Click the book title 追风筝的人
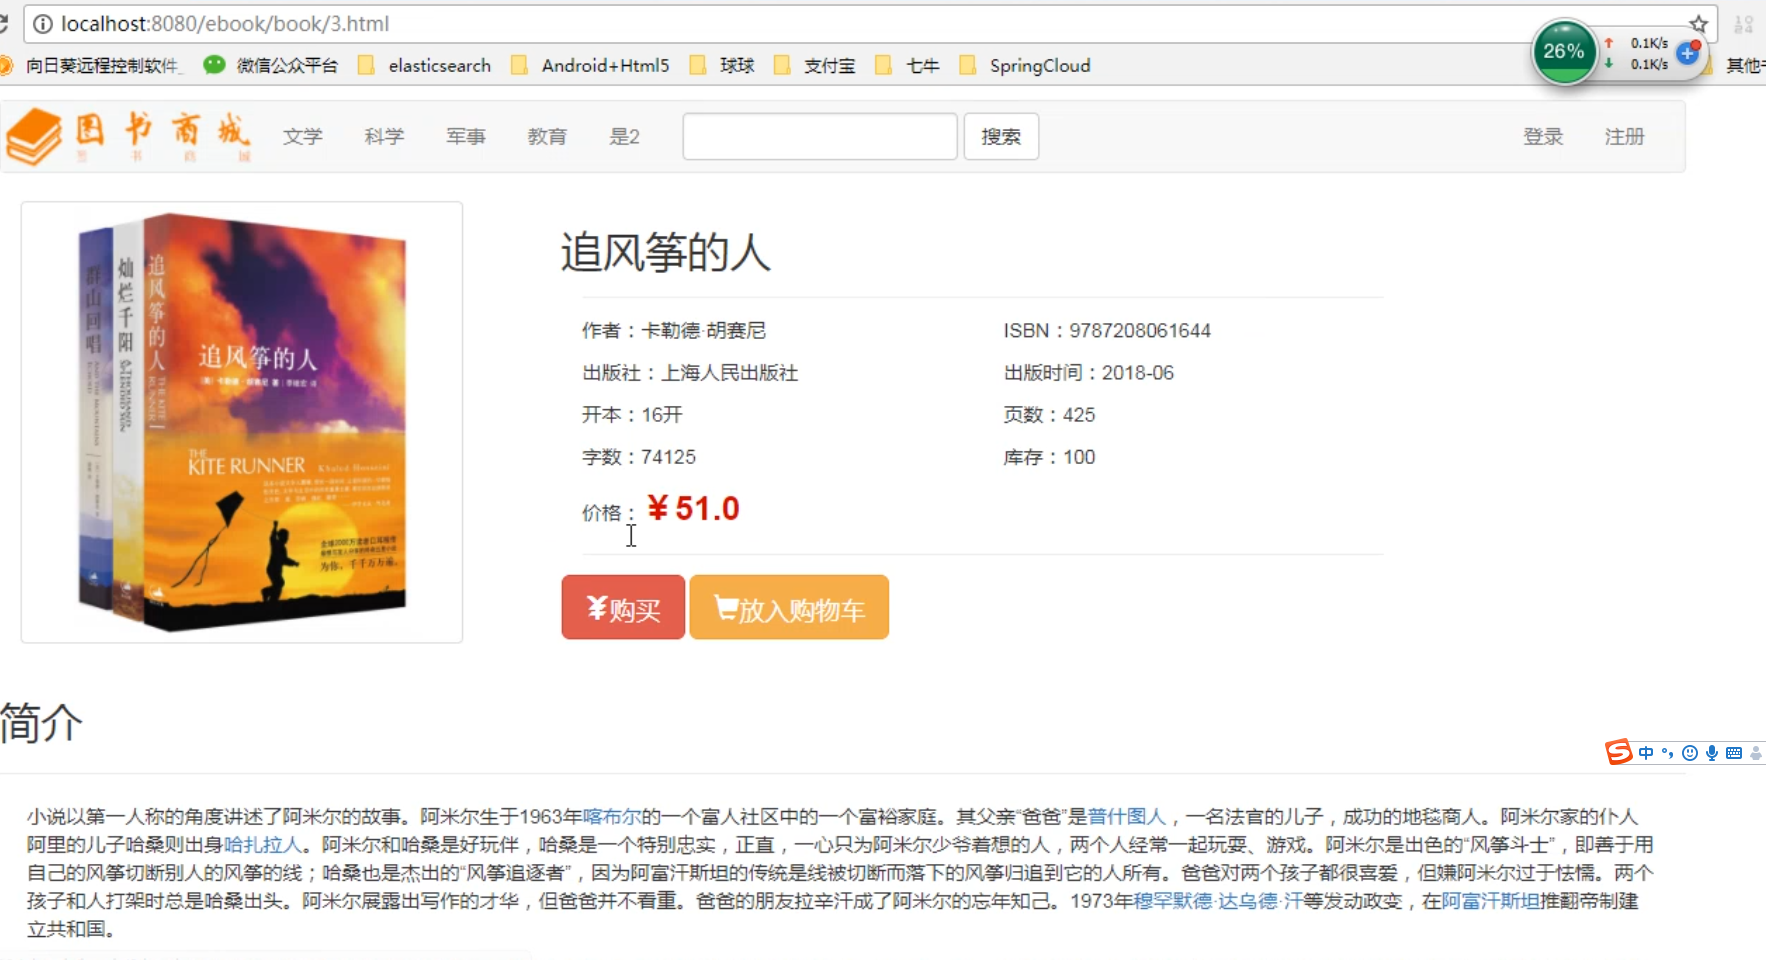 [x=666, y=251]
